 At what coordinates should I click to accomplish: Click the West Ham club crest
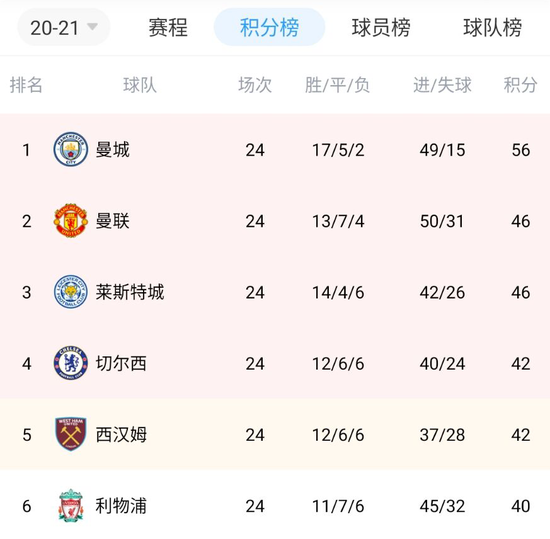pyautogui.click(x=71, y=434)
